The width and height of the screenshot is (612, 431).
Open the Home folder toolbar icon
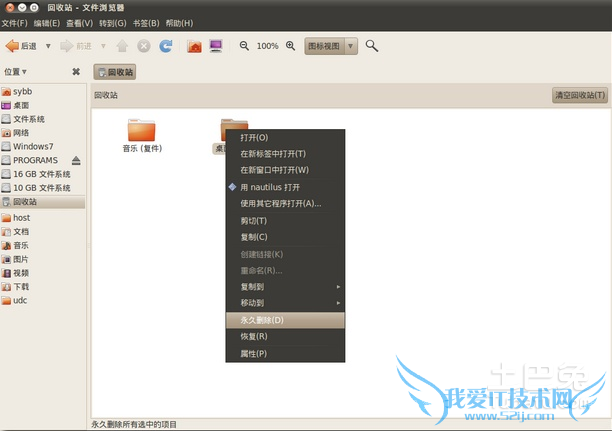pyautogui.click(x=194, y=46)
